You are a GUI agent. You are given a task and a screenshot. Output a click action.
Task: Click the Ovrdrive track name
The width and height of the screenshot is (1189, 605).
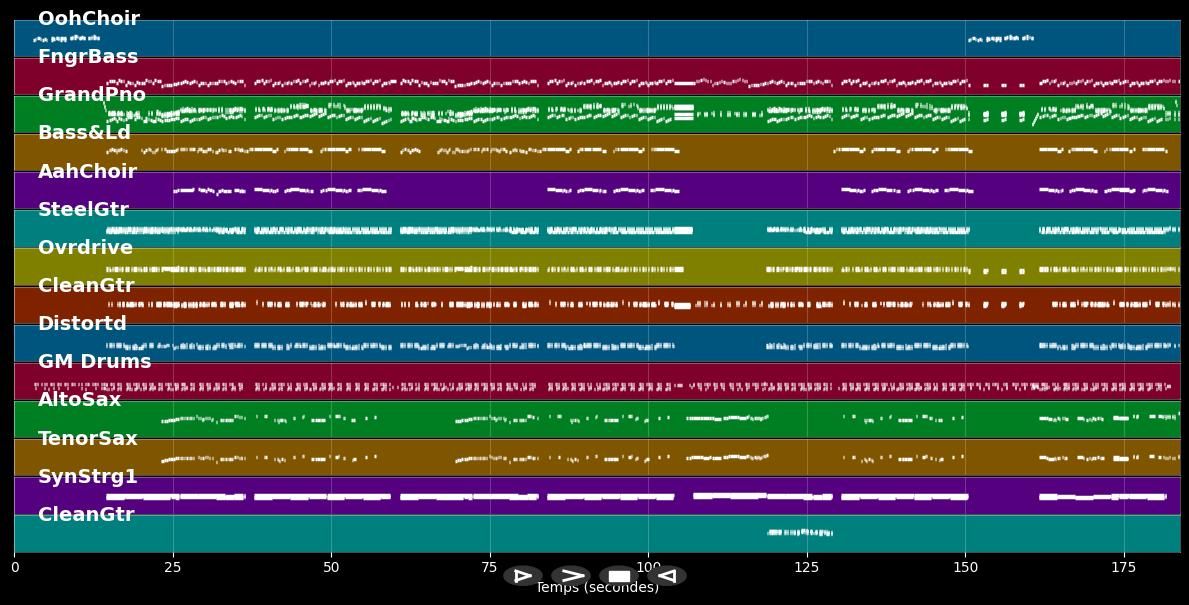85,248
